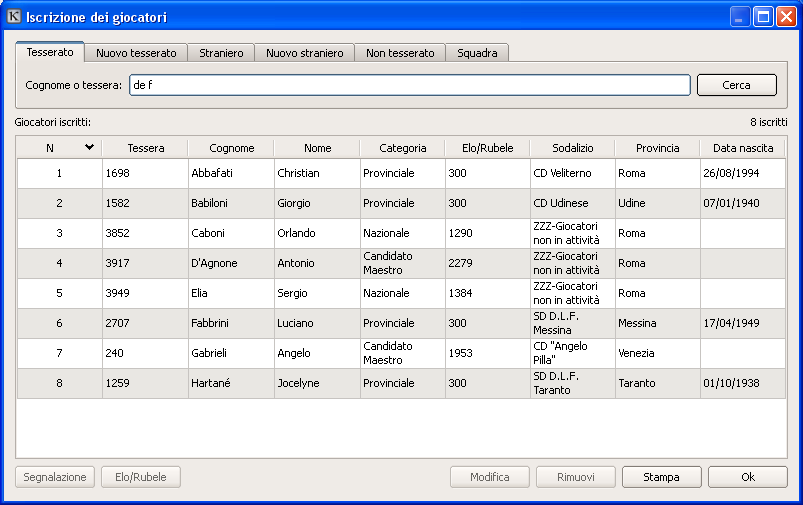The height and width of the screenshot is (505, 803).
Task: Sort by the Nome column header
Action: click(318, 148)
